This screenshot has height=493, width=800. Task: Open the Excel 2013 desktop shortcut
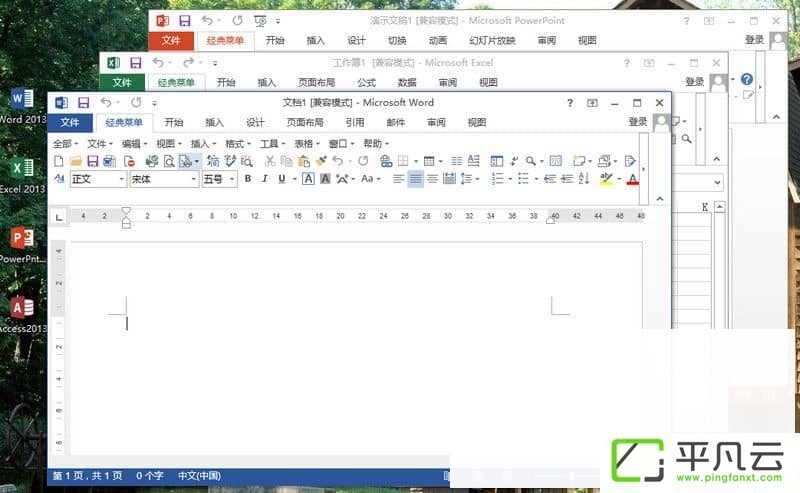[22, 176]
